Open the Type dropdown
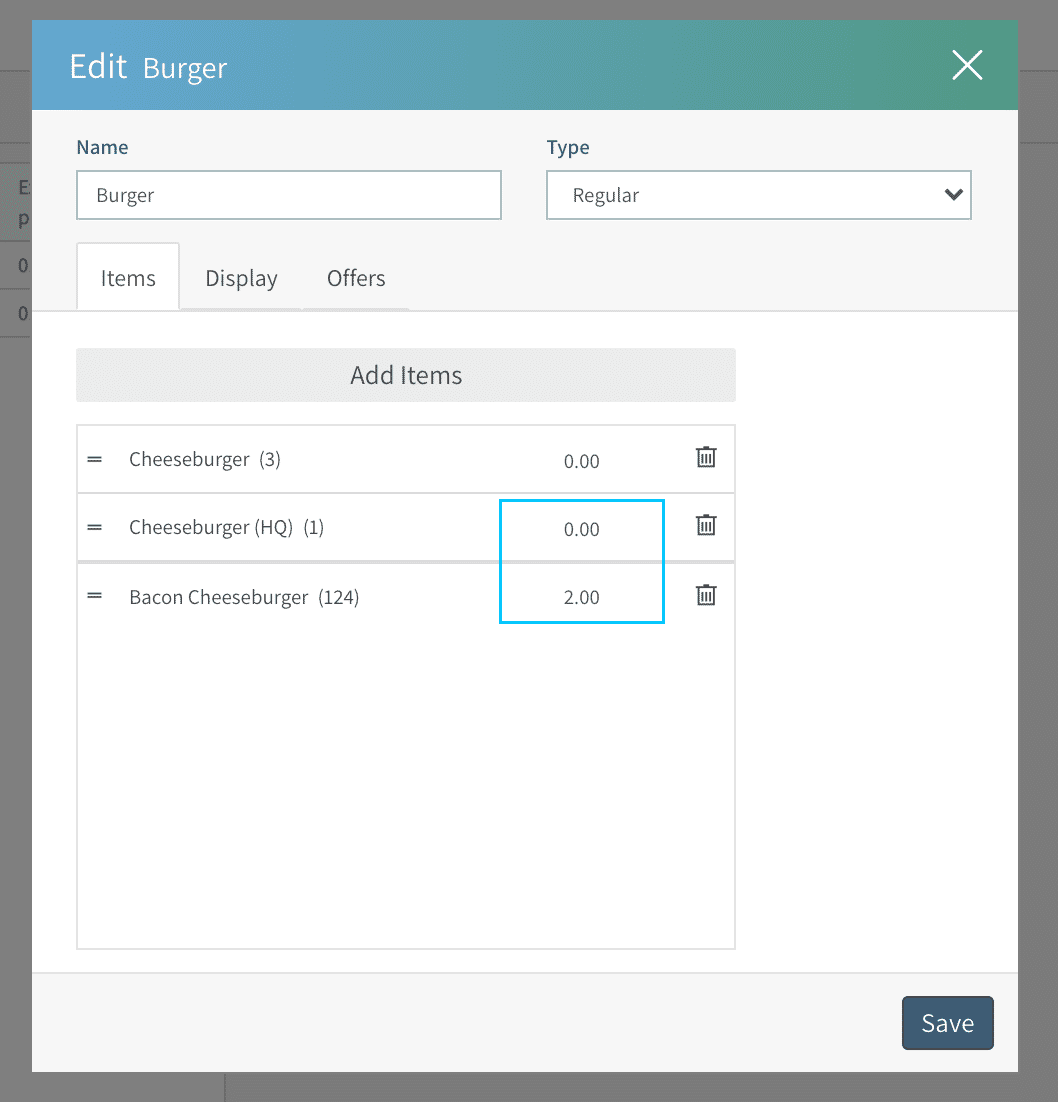Screen dimensions: 1058x1102 click(x=758, y=195)
